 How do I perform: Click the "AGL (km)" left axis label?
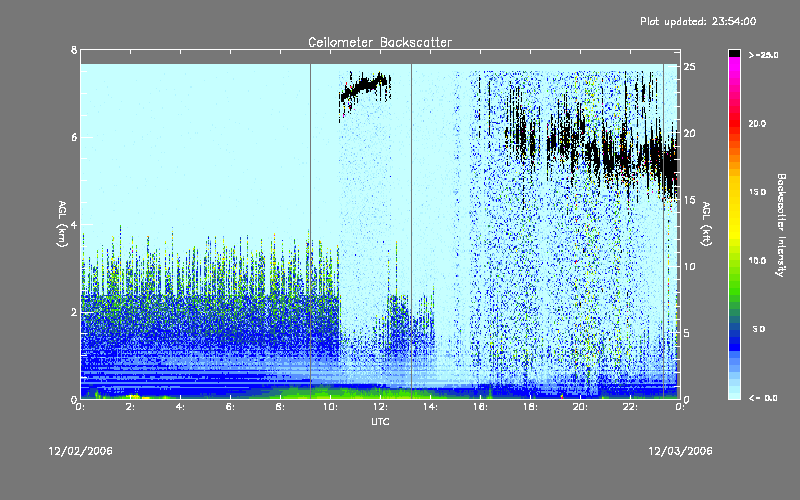62,224
